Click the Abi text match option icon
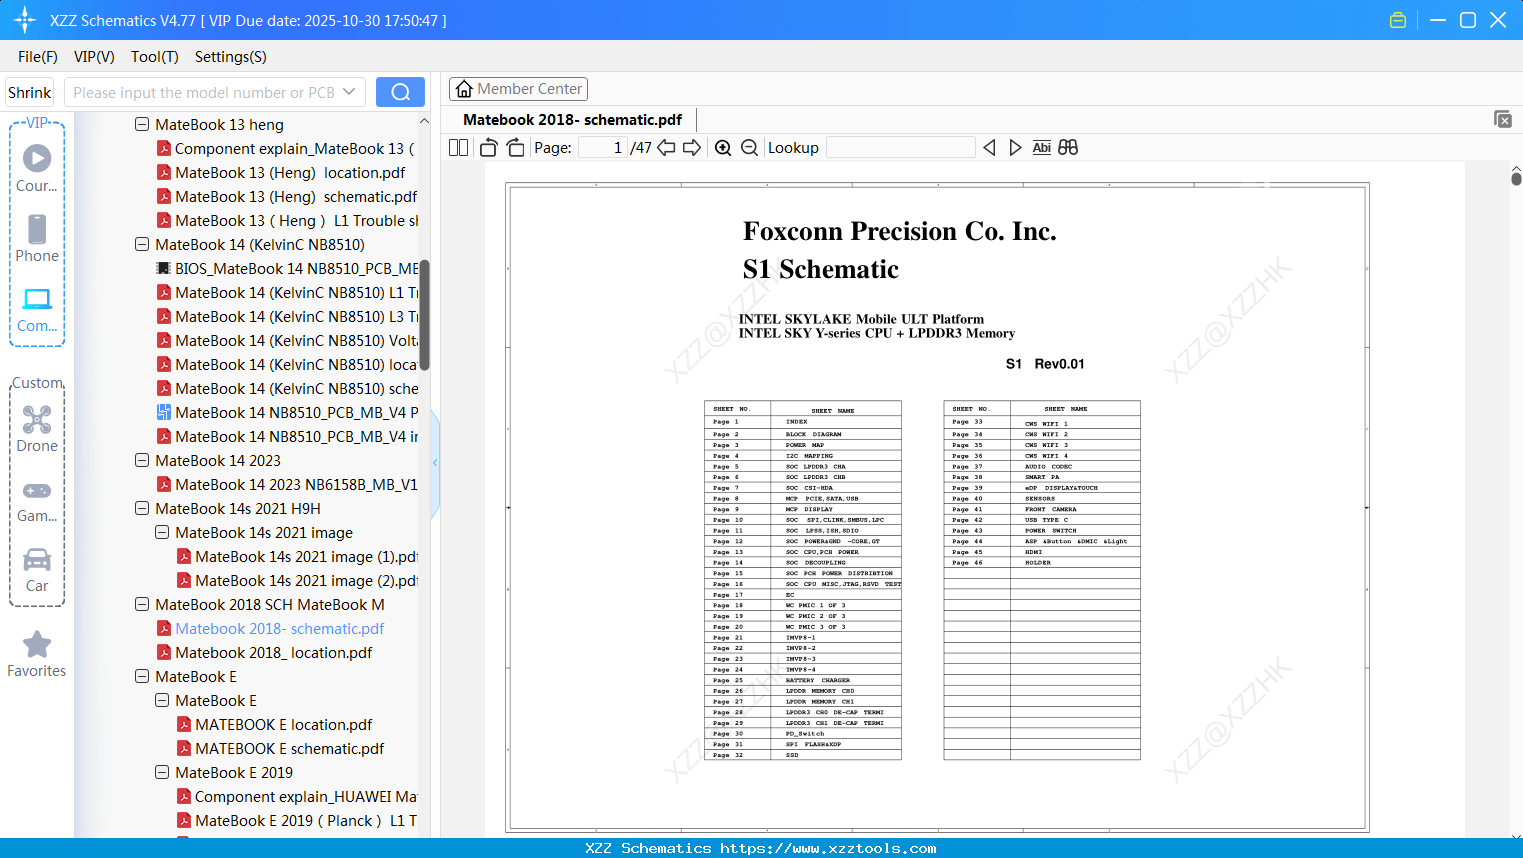The height and width of the screenshot is (858, 1523). tap(1041, 148)
